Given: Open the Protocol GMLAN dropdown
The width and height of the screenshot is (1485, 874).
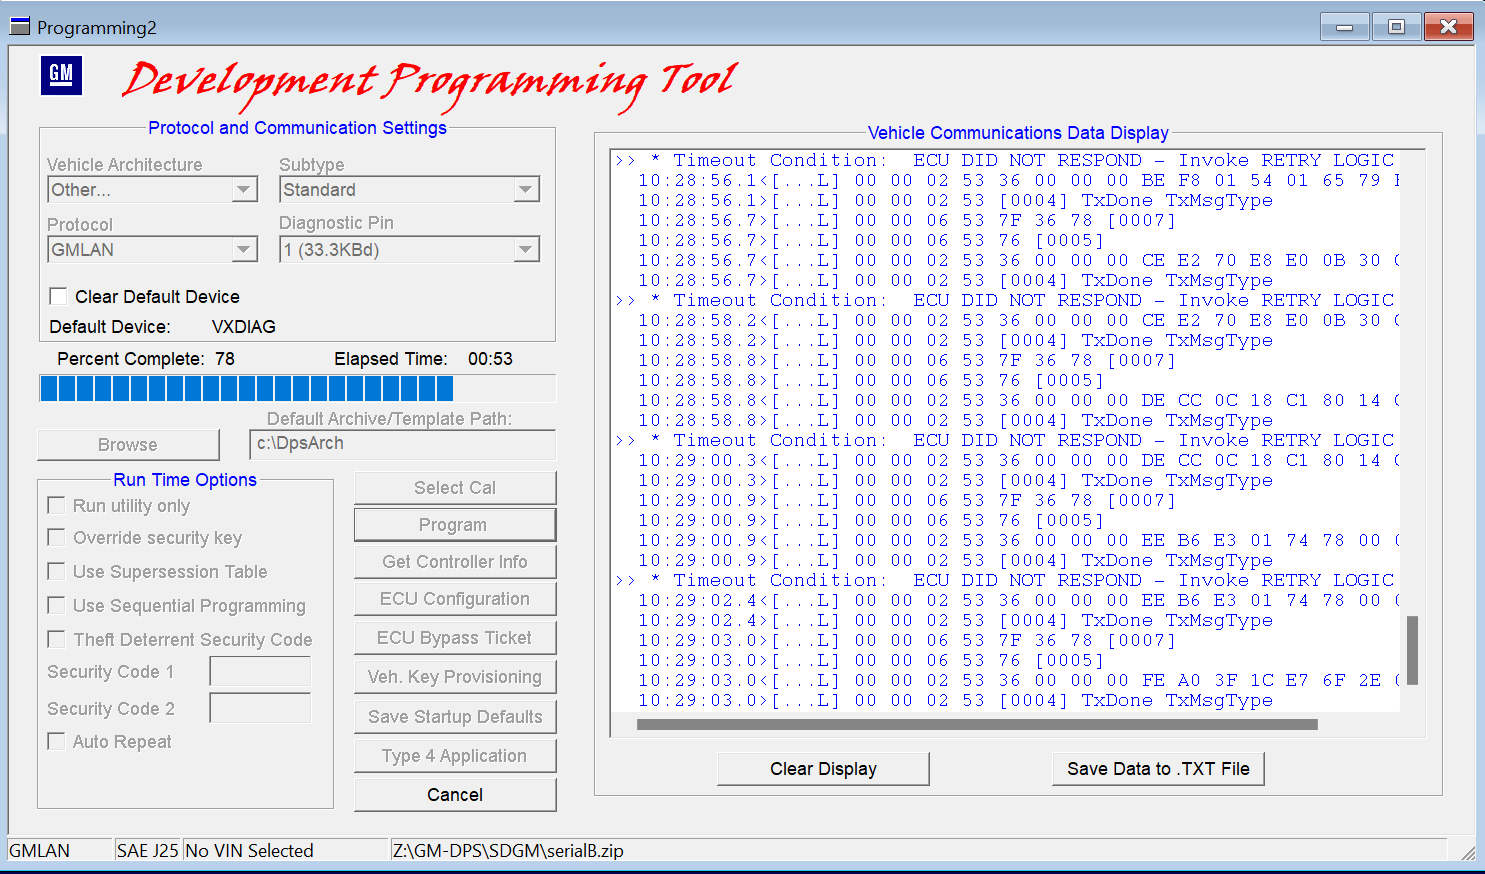Looking at the screenshot, I should coord(244,250).
